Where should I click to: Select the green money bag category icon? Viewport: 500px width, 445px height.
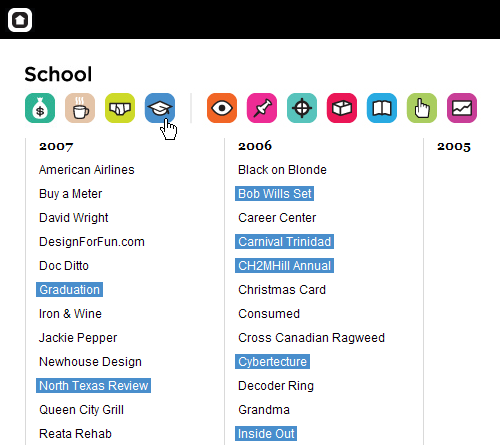40,108
